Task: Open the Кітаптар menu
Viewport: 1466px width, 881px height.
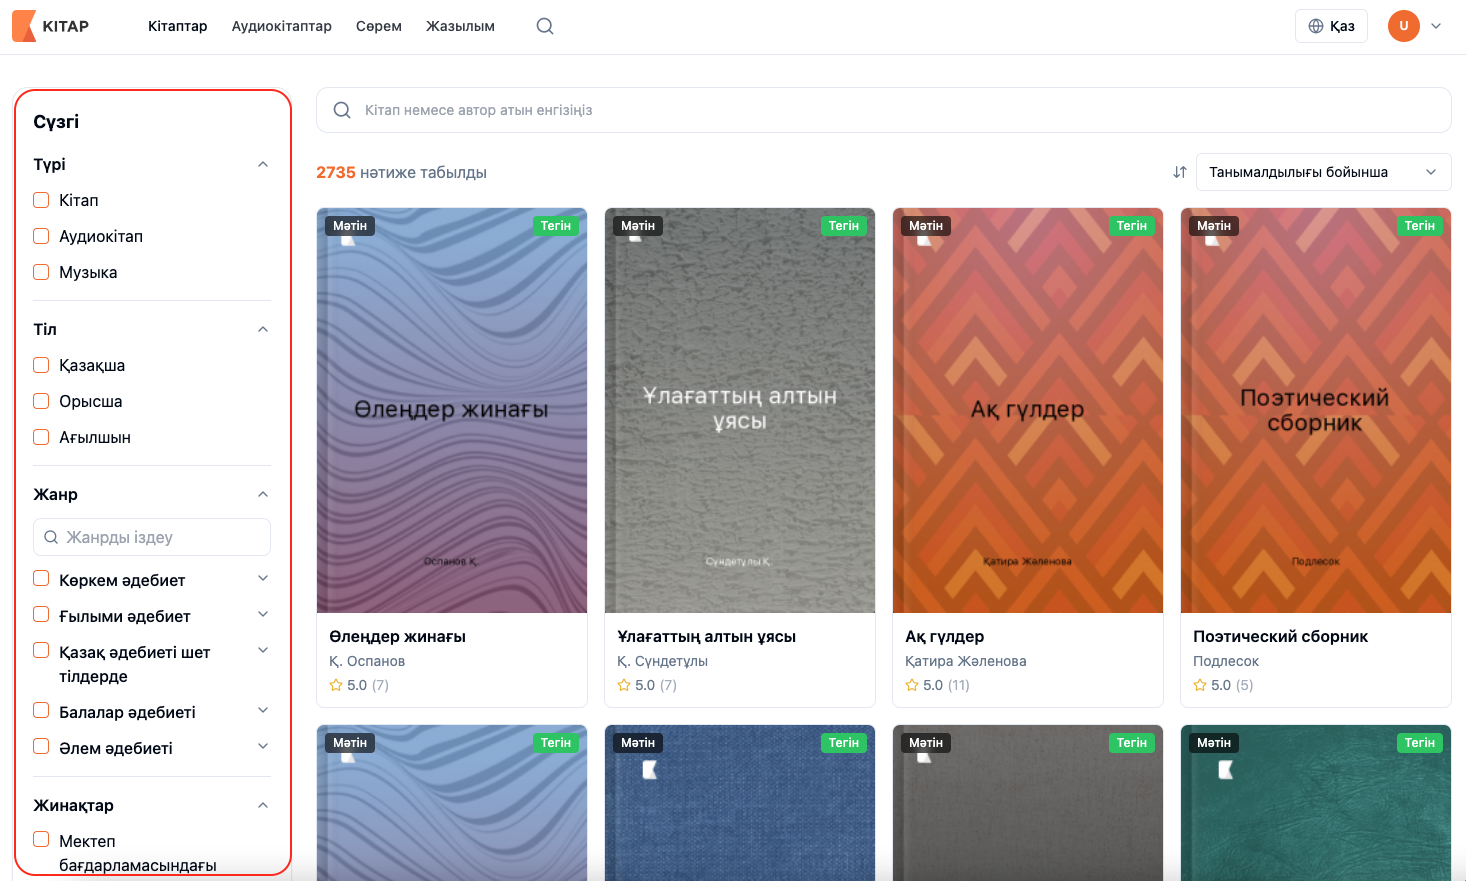Action: click(x=178, y=26)
